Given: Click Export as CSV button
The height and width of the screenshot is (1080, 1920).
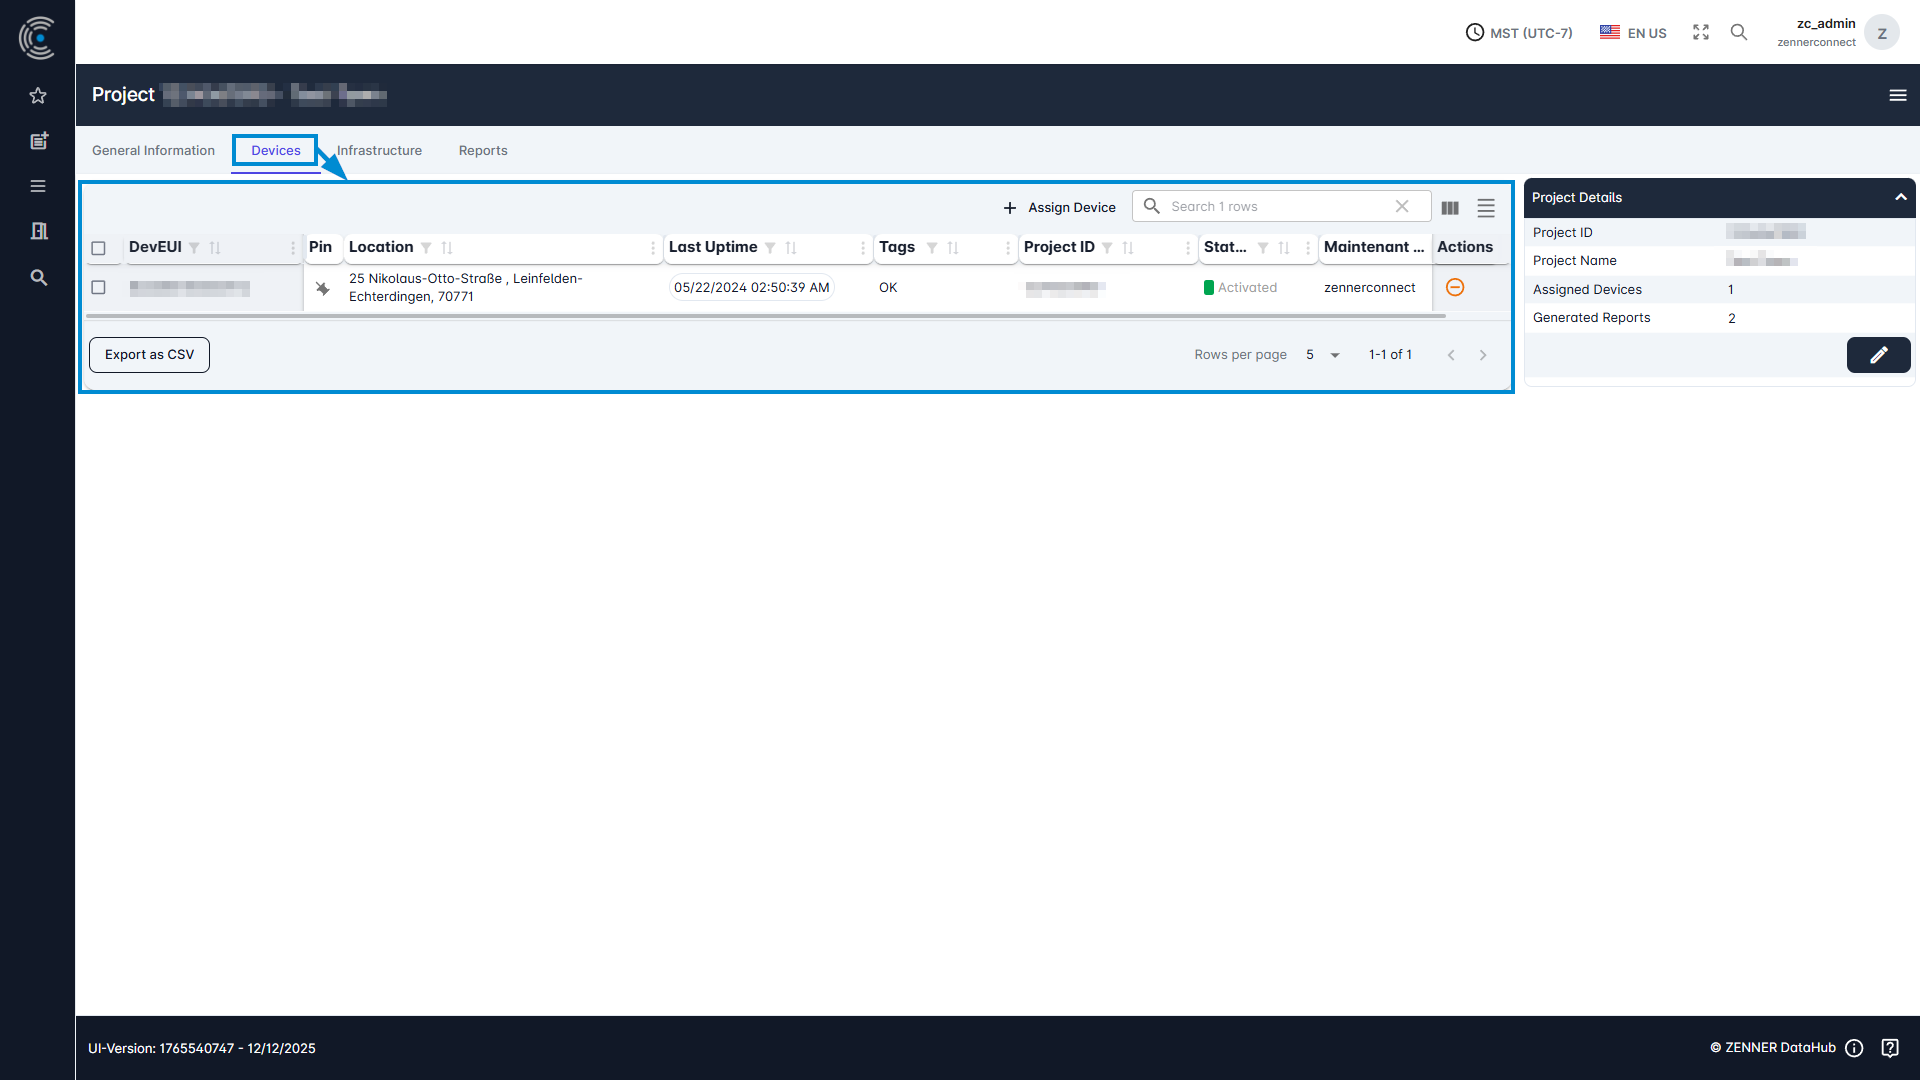Looking at the screenshot, I should [149, 355].
